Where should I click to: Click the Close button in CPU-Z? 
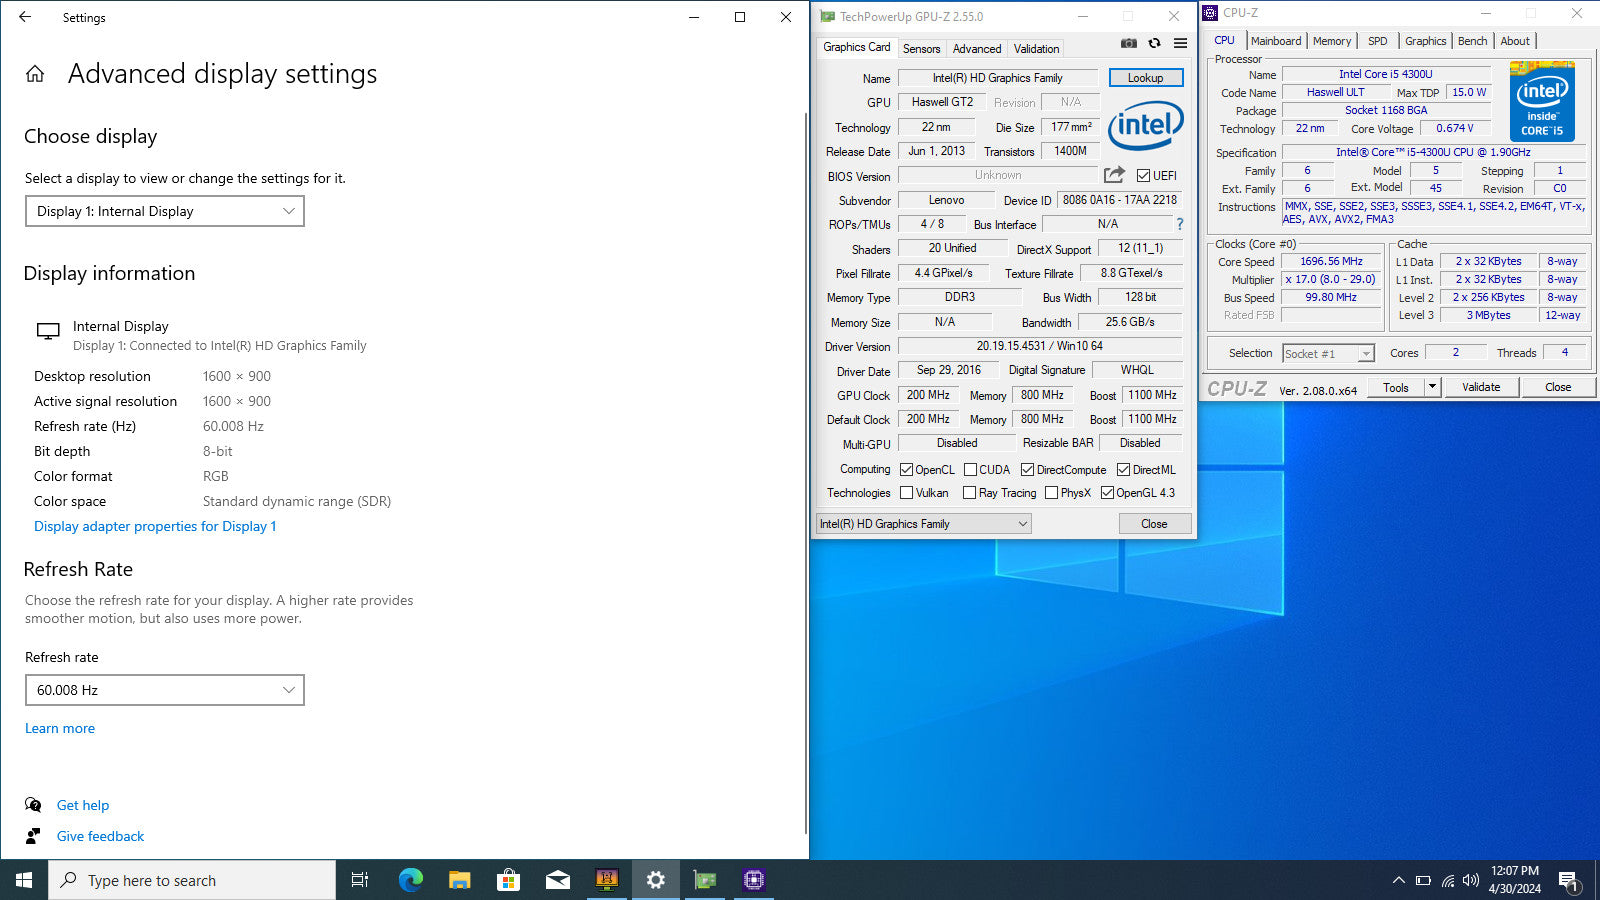1558,386
